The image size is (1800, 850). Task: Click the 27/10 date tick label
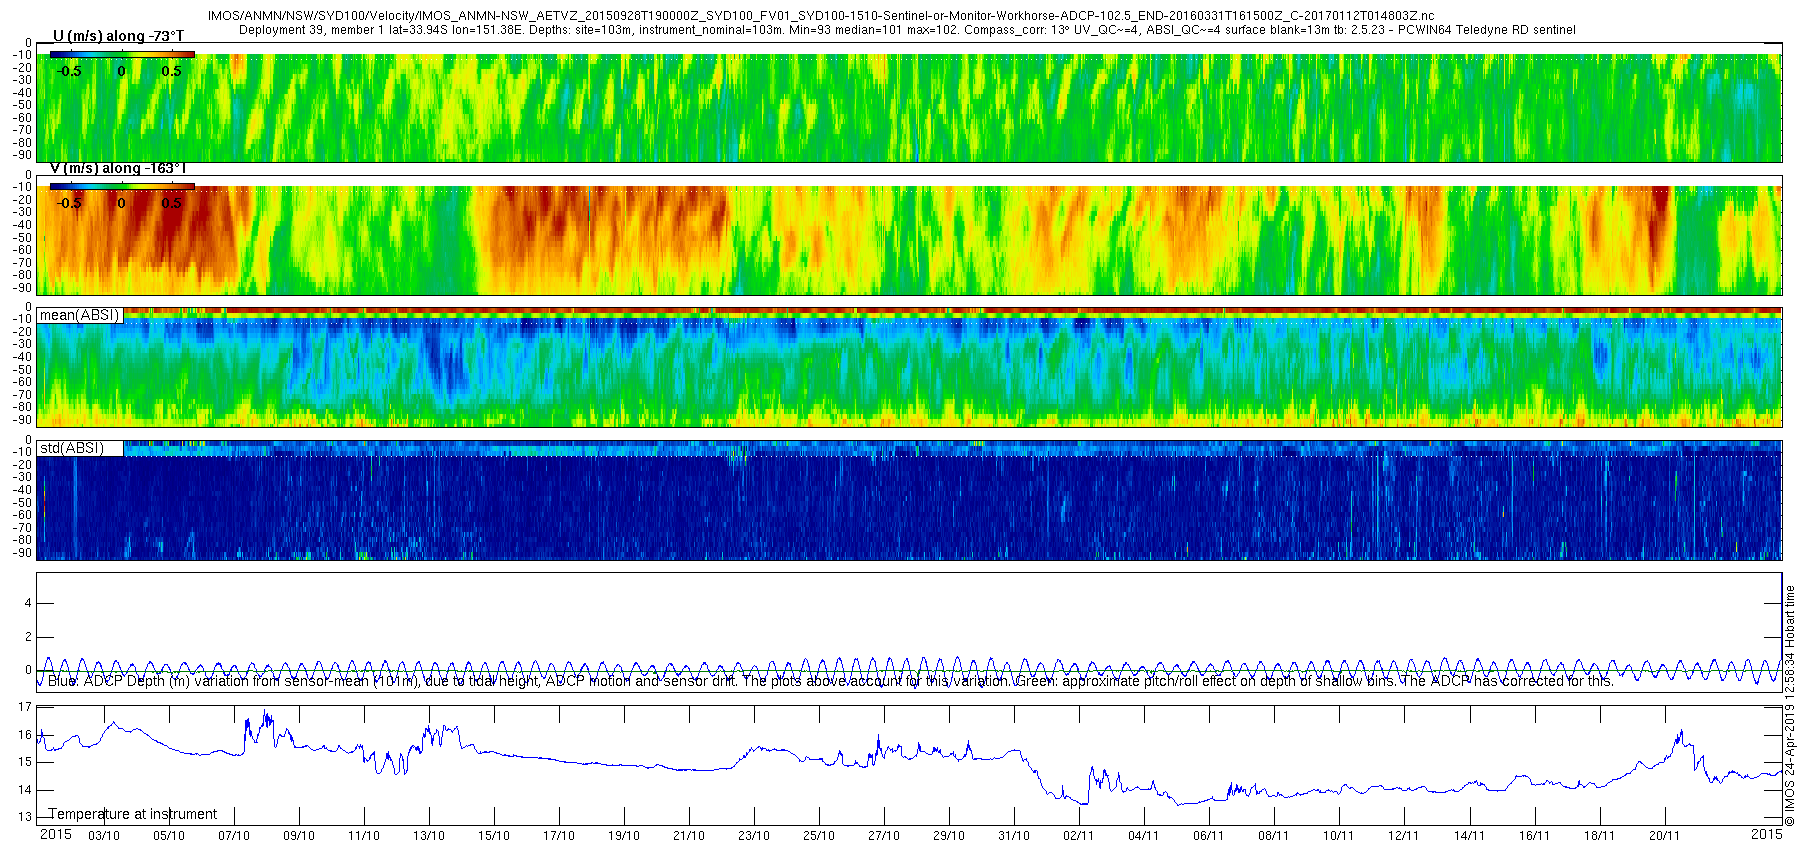click(884, 835)
